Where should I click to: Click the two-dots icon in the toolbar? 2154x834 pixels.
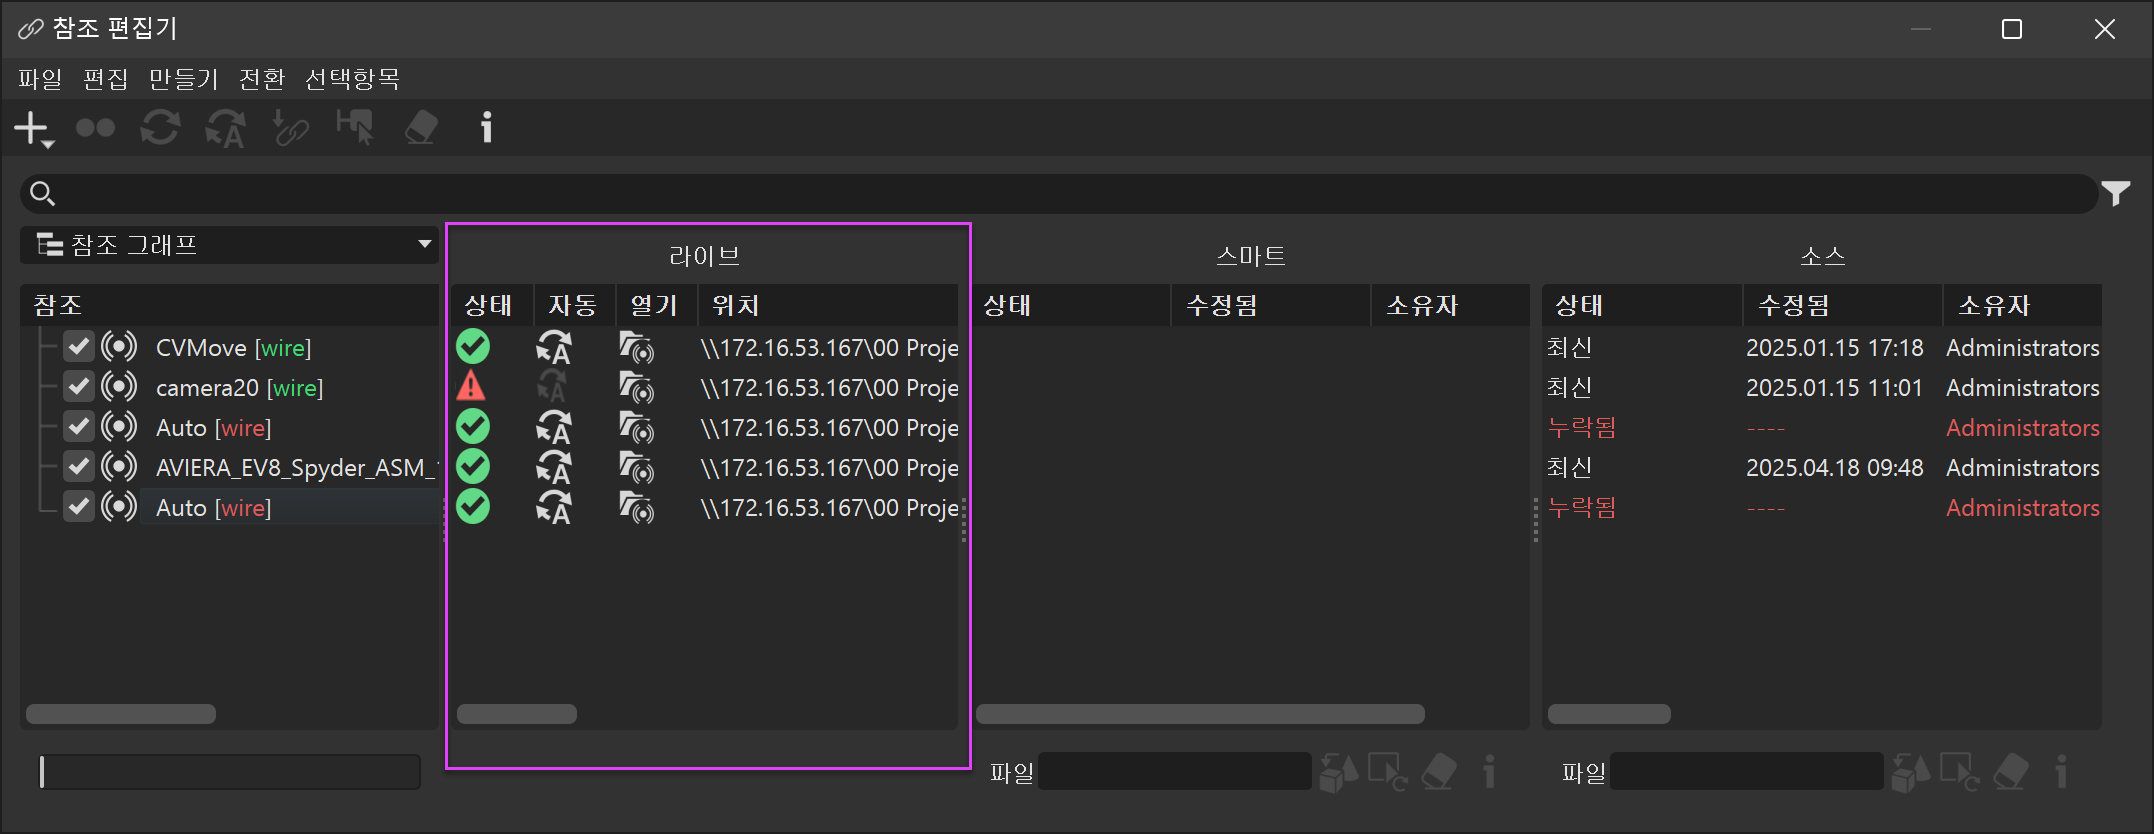click(x=96, y=128)
